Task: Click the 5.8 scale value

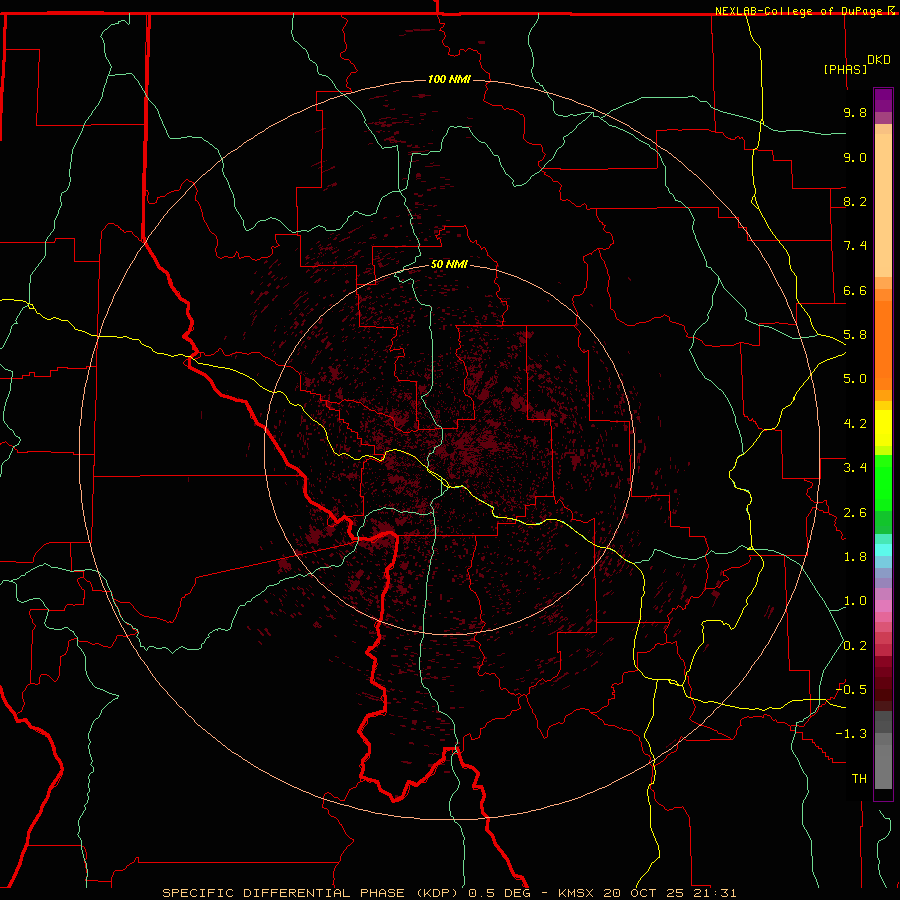Action: (x=855, y=335)
